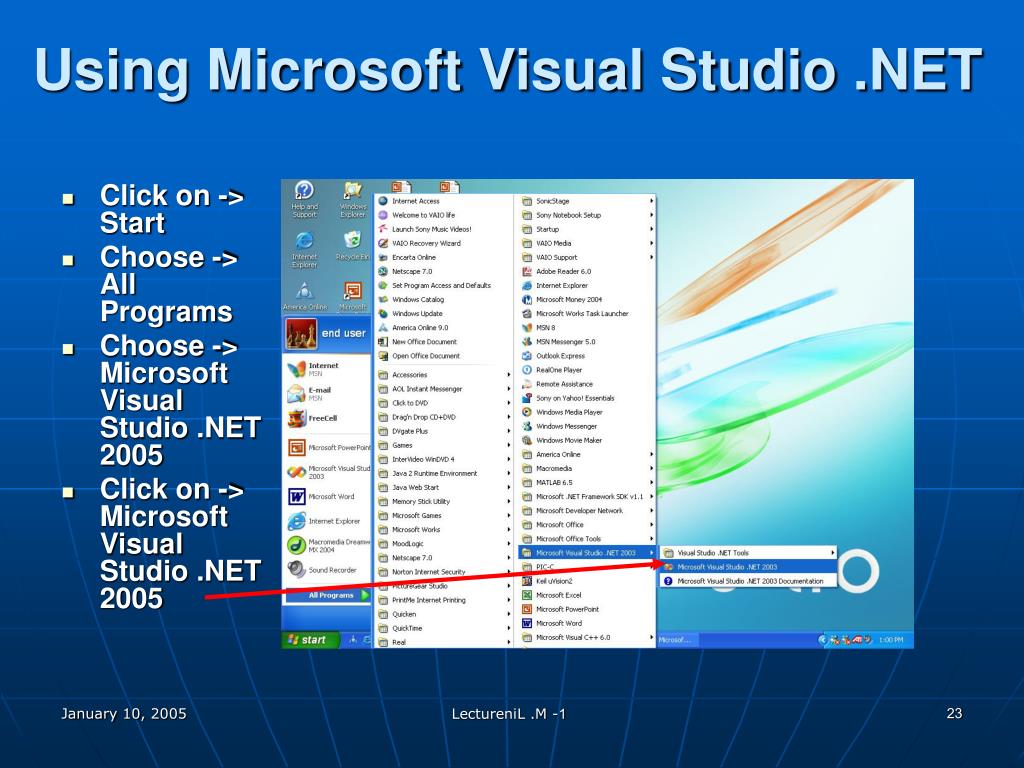Viewport: 1024px width, 768px height.
Task: Select Windows Update menu entry
Action: [443, 313]
